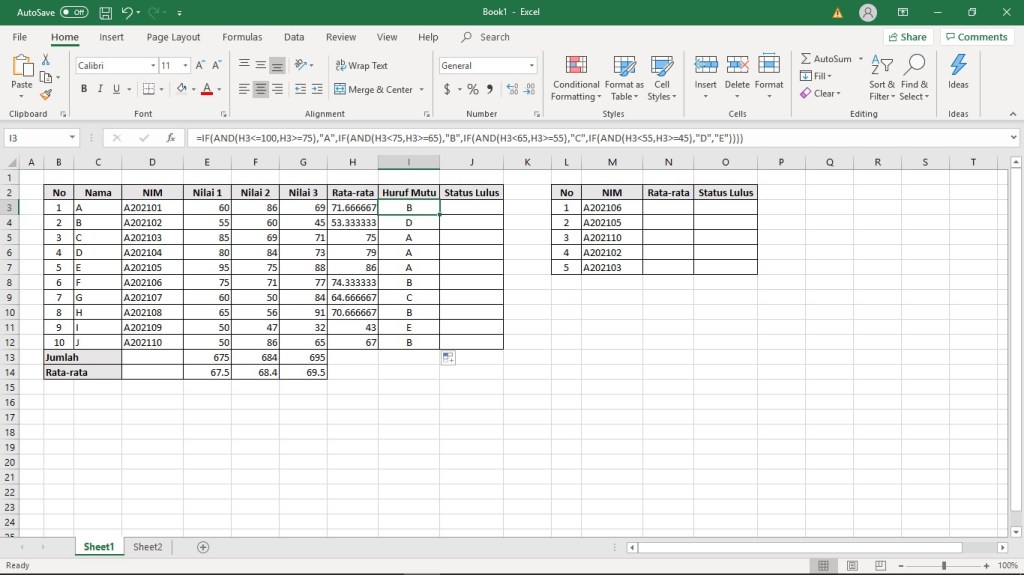Toggle Wrap Text for selected cell
Viewport: 1024px width, 575px height.
(x=361, y=66)
